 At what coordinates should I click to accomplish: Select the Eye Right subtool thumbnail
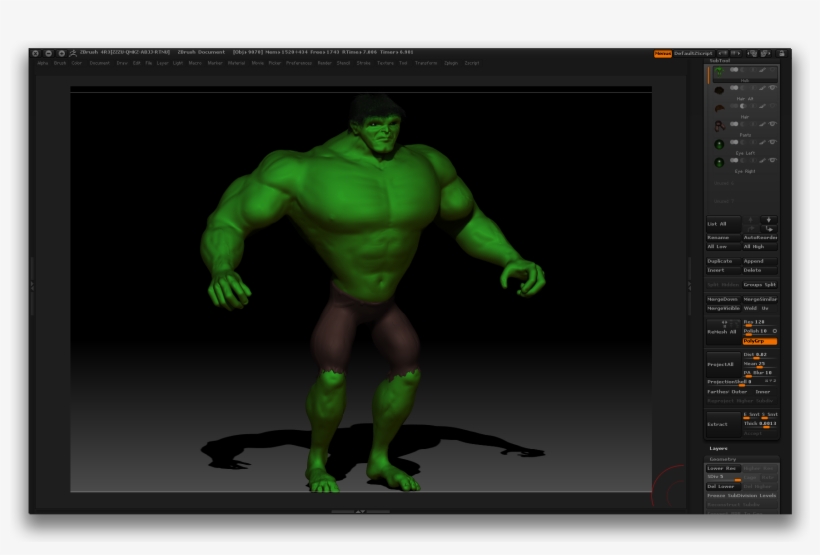click(719, 163)
